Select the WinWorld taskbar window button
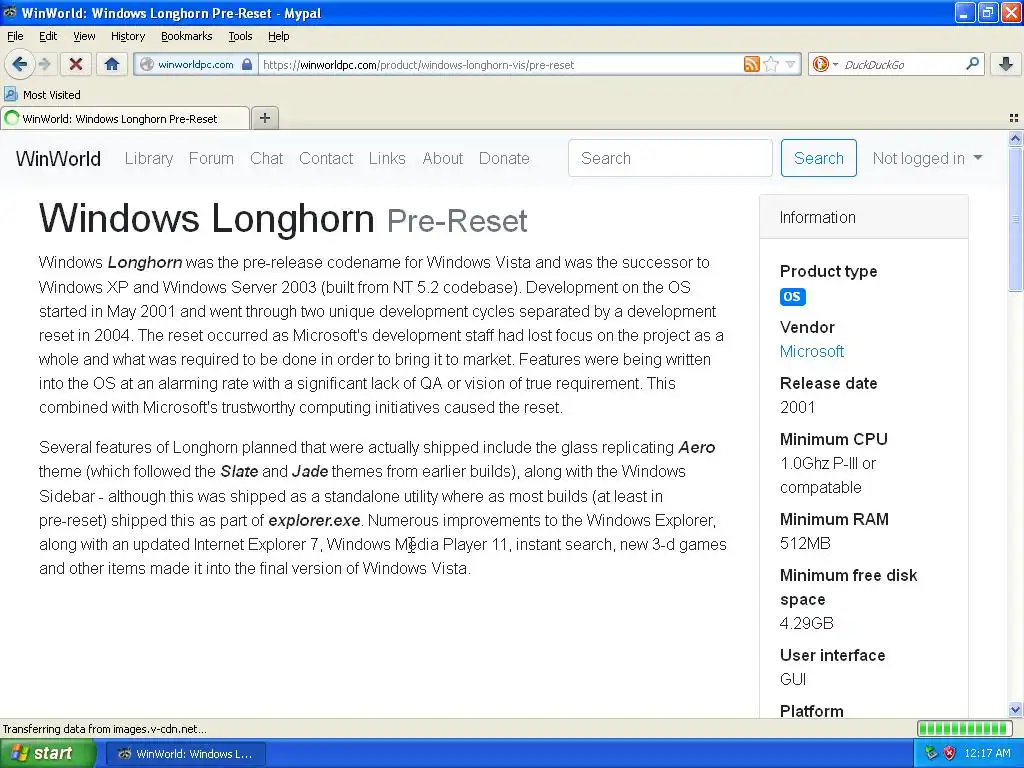Screen dimensions: 1024x768 pos(185,754)
